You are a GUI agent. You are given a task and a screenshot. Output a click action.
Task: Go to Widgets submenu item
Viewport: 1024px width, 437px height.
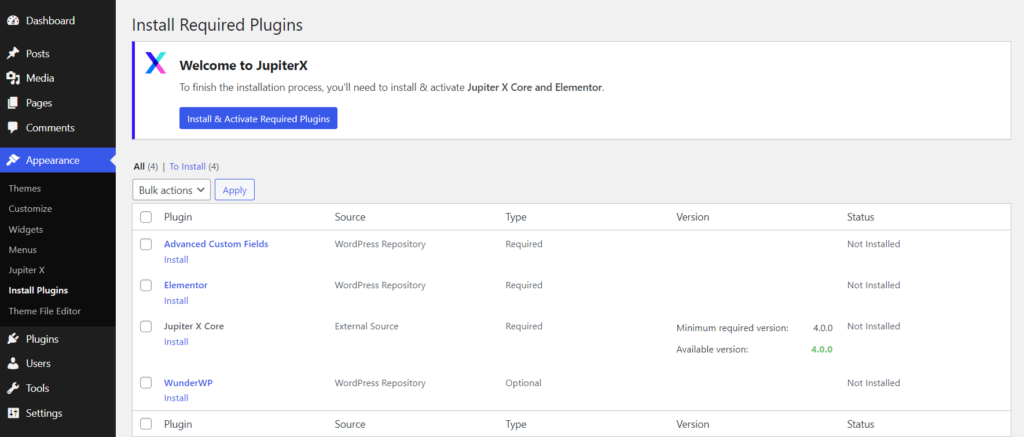(26, 230)
